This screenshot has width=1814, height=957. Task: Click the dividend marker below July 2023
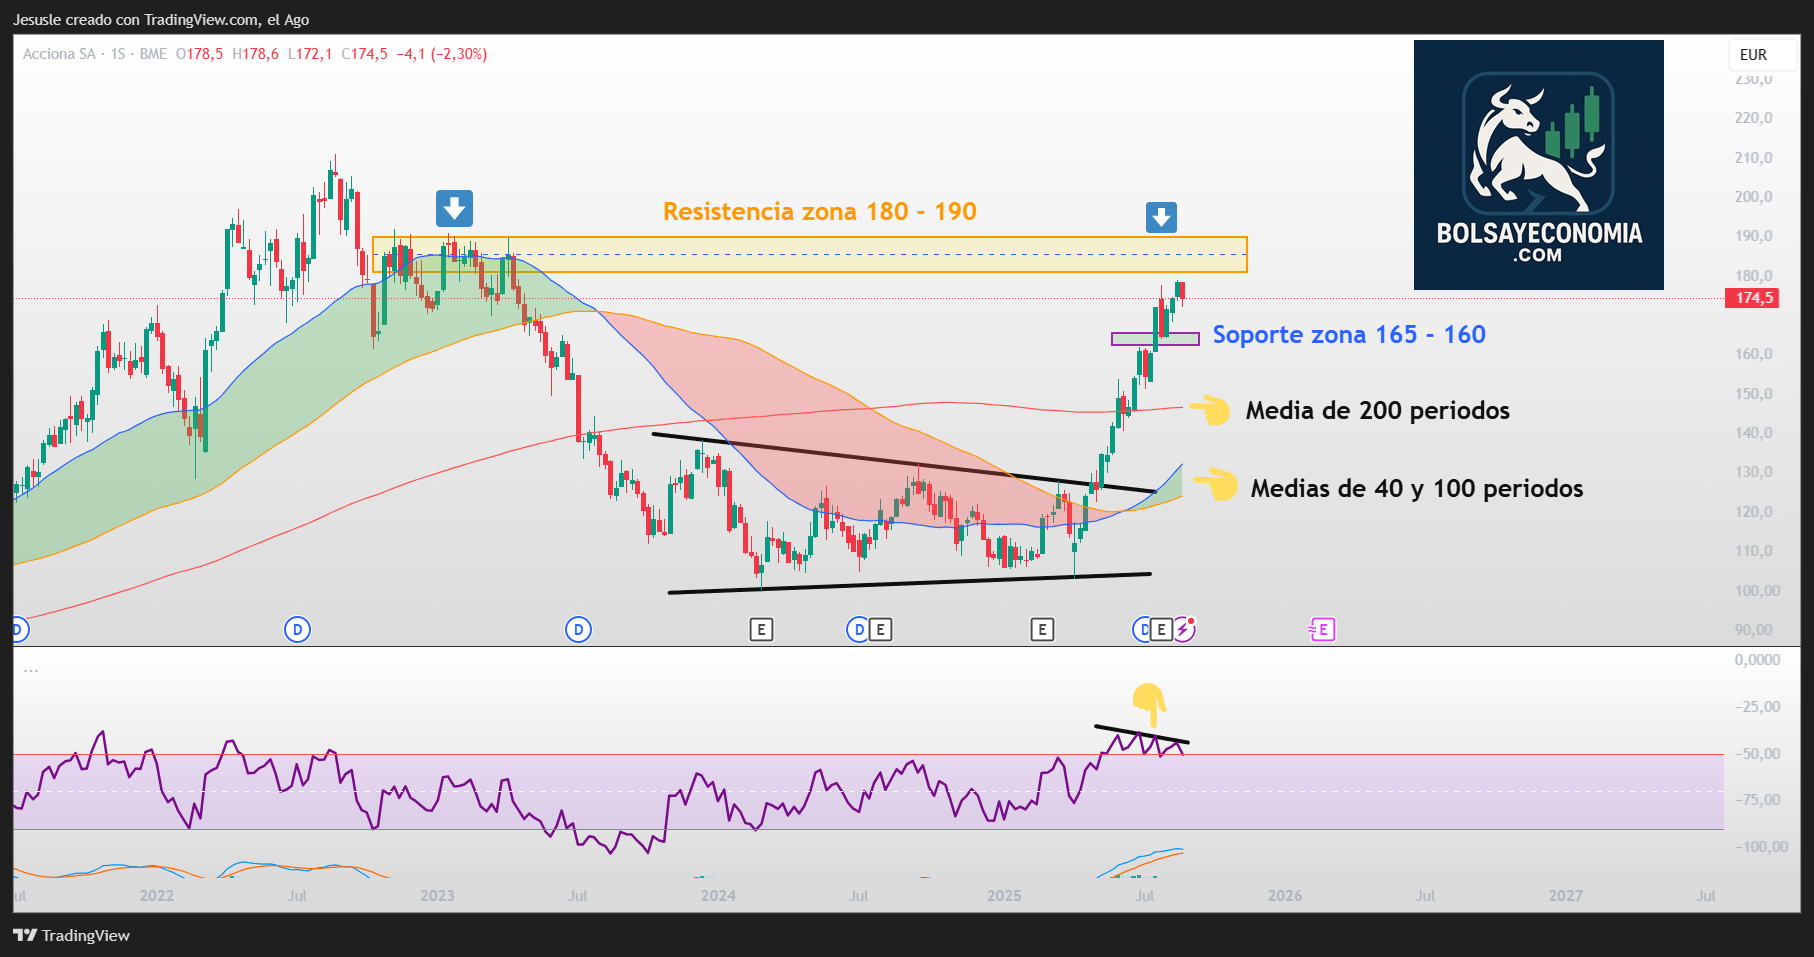(x=578, y=629)
